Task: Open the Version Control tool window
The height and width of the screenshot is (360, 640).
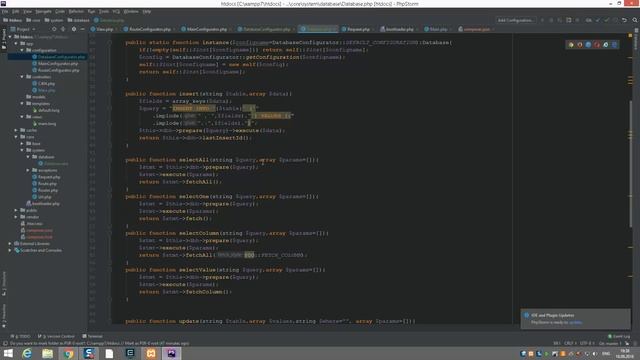Action: [56, 336]
